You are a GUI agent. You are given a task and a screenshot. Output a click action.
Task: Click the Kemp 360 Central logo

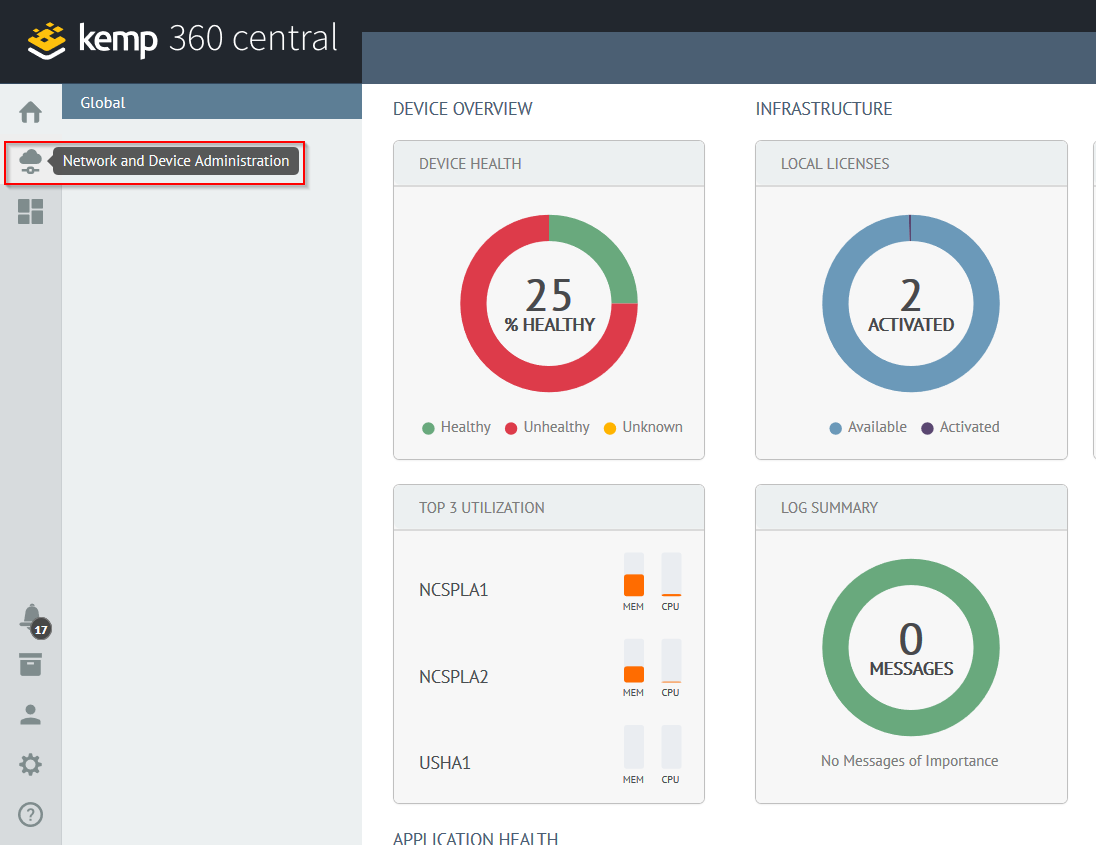coord(182,40)
